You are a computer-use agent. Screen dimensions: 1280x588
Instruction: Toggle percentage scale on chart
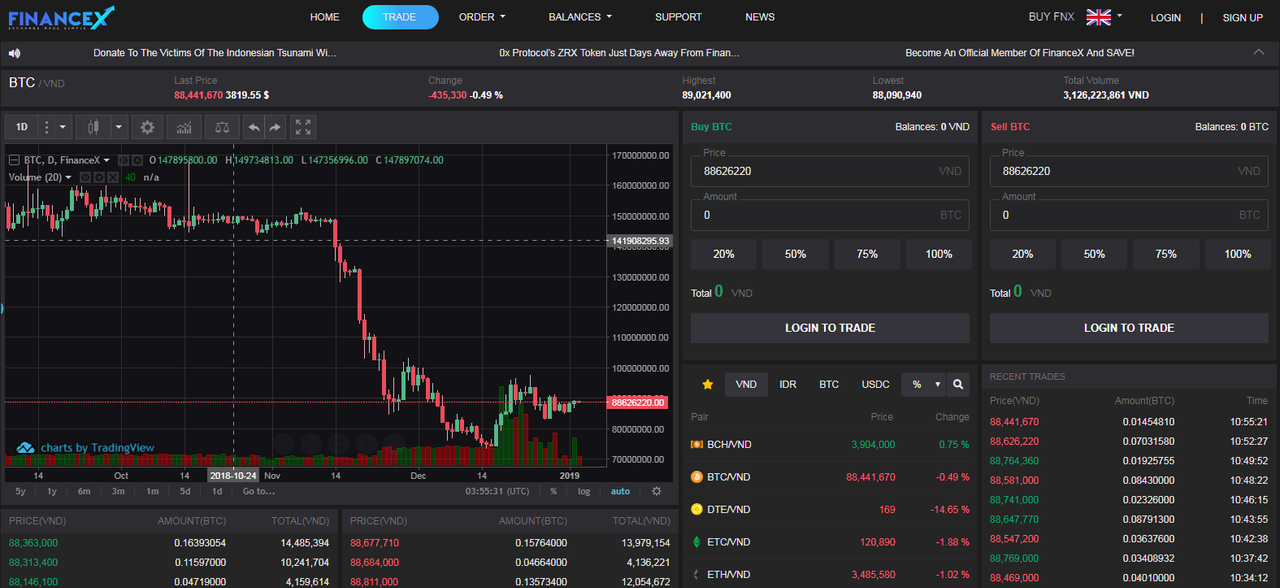point(553,491)
